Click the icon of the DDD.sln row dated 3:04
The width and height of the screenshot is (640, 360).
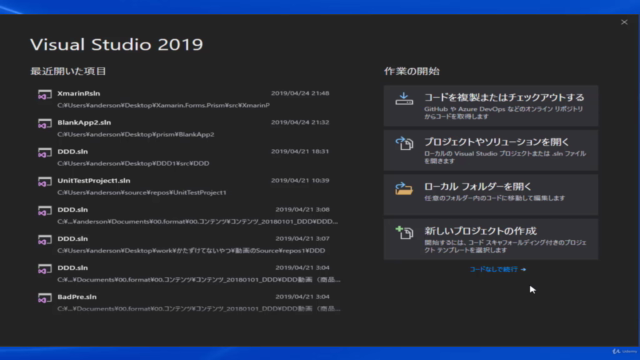pyautogui.click(x=44, y=269)
